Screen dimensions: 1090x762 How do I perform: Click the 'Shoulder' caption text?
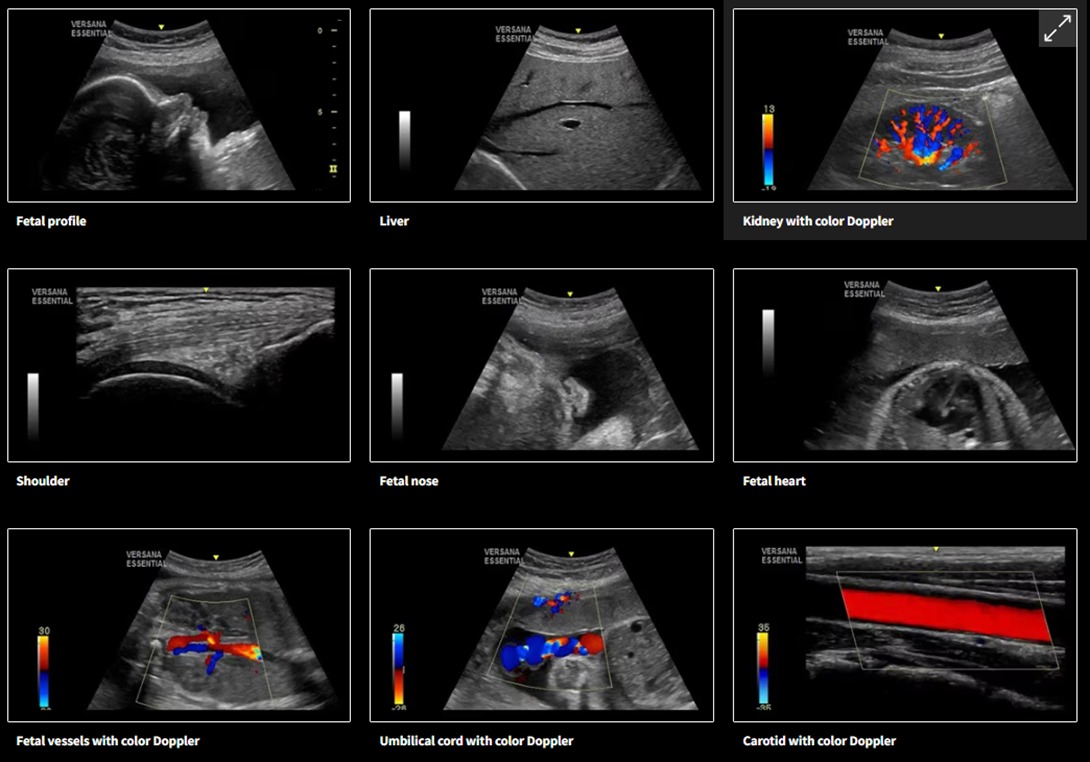pos(43,481)
